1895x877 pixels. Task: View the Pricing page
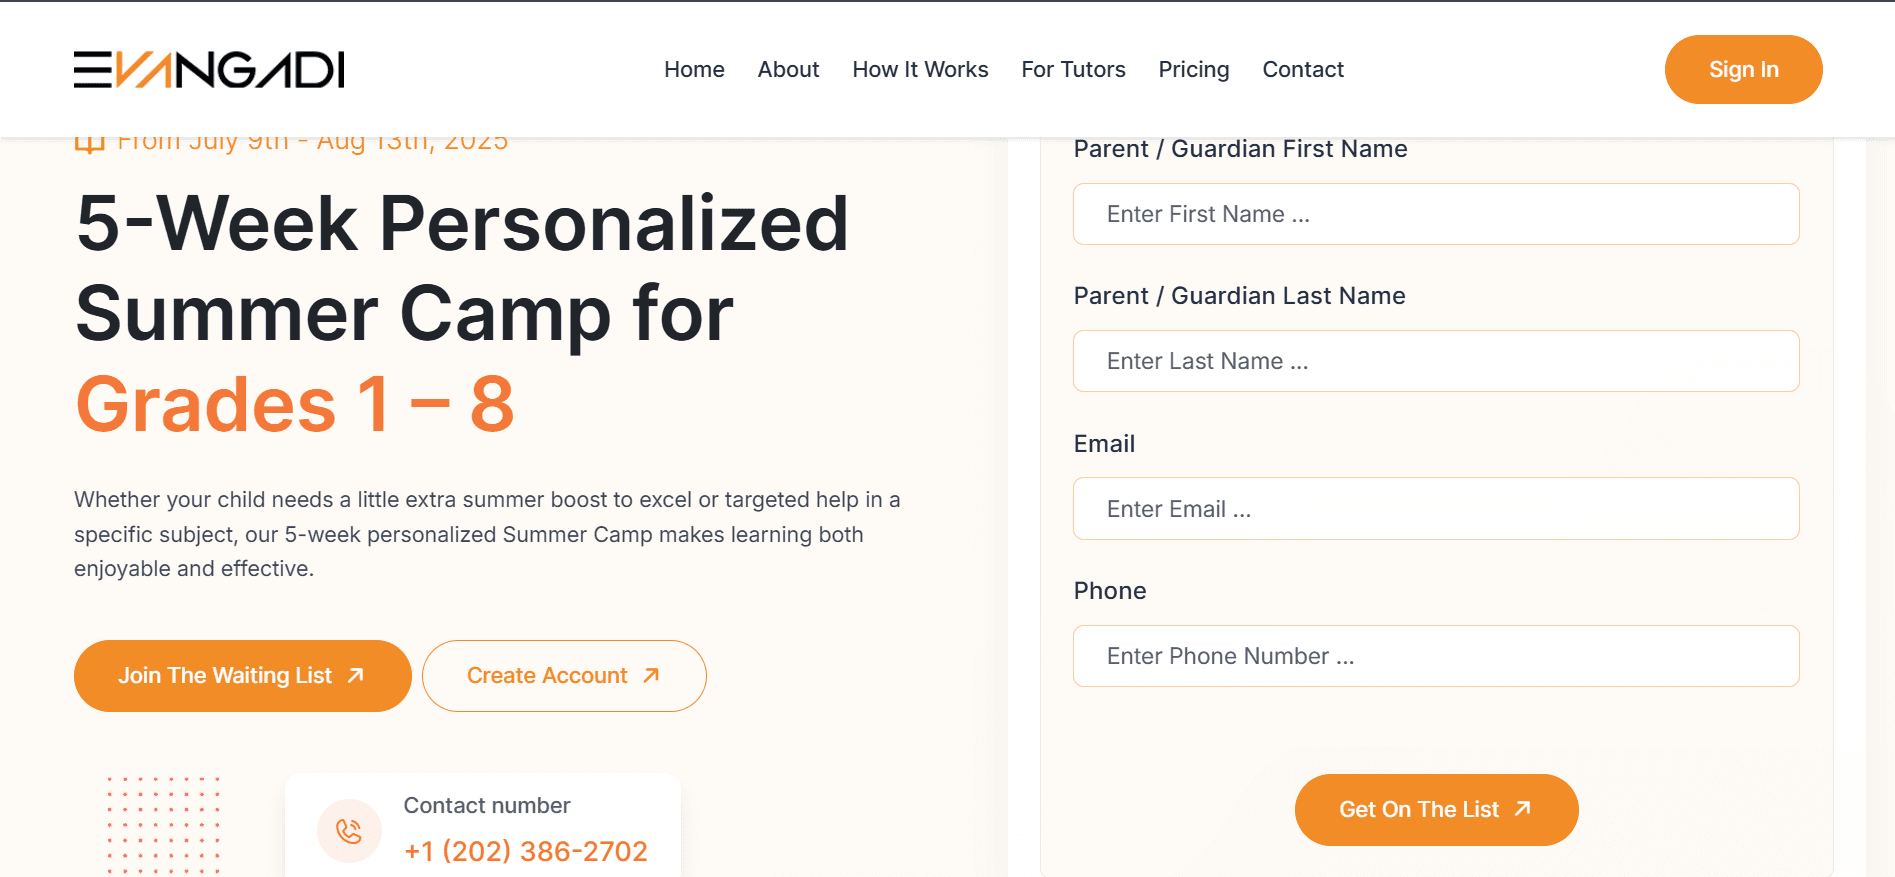click(1193, 69)
